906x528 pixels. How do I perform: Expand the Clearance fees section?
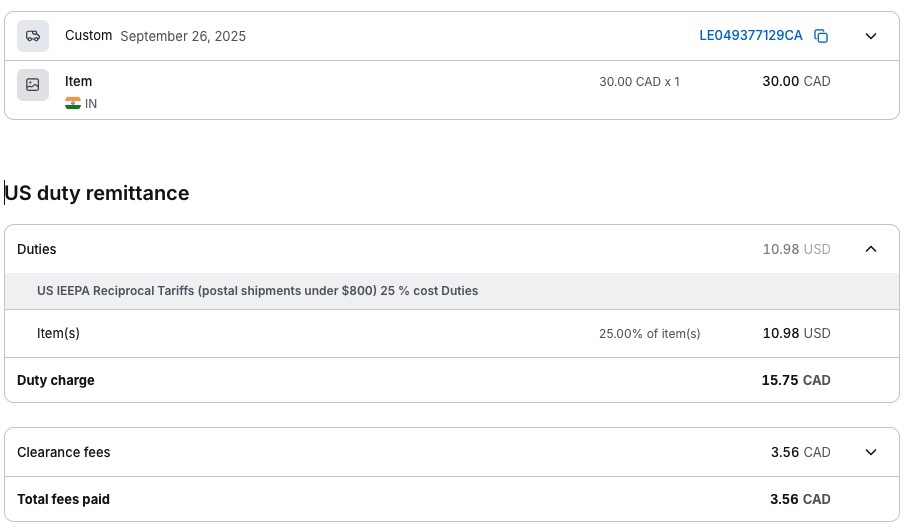coord(870,452)
